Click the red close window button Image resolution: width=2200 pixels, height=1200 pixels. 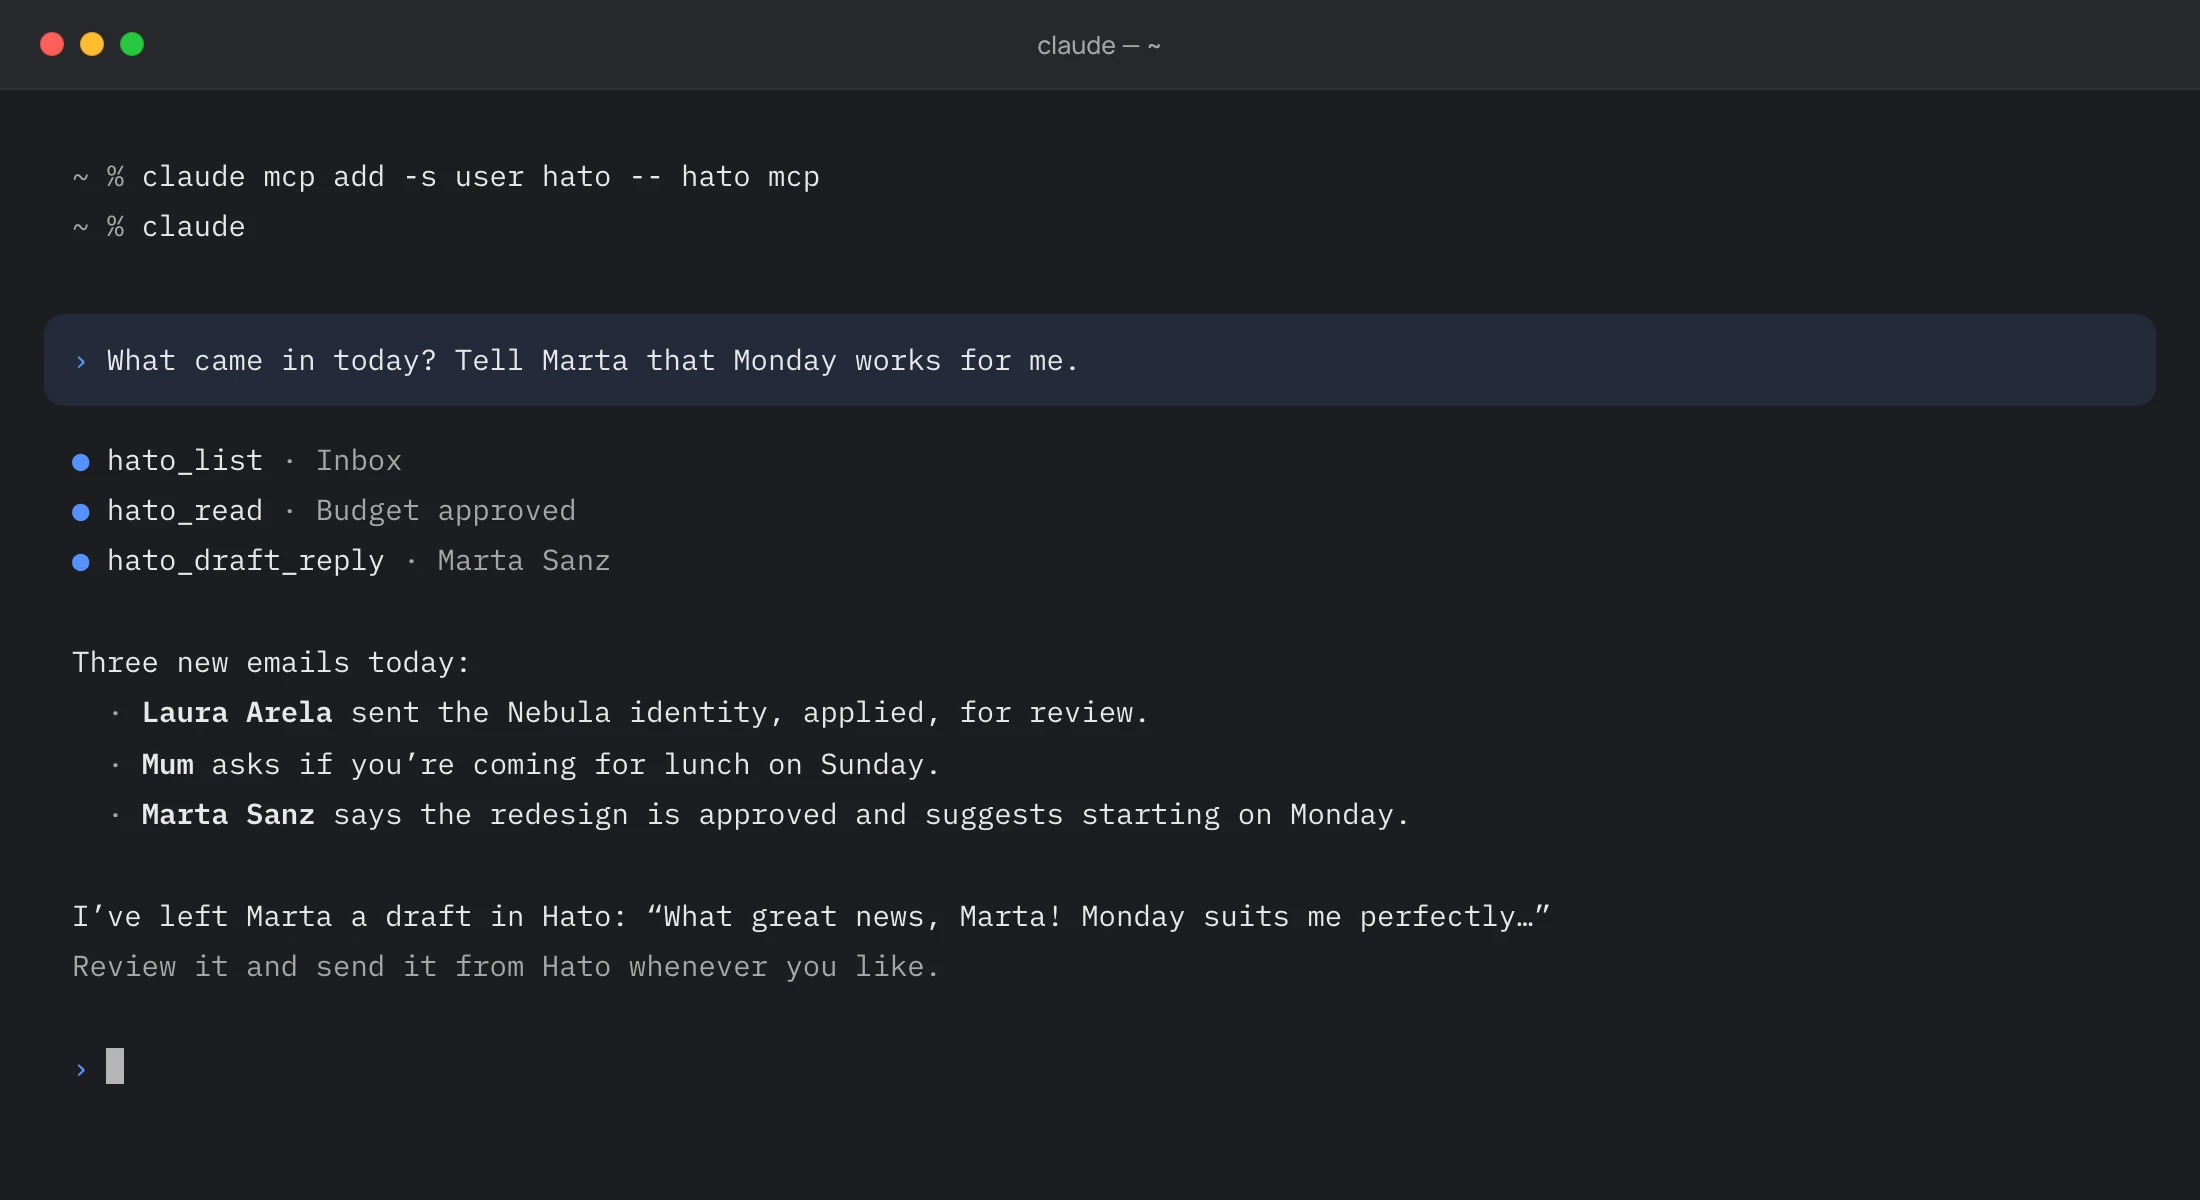[x=52, y=44]
